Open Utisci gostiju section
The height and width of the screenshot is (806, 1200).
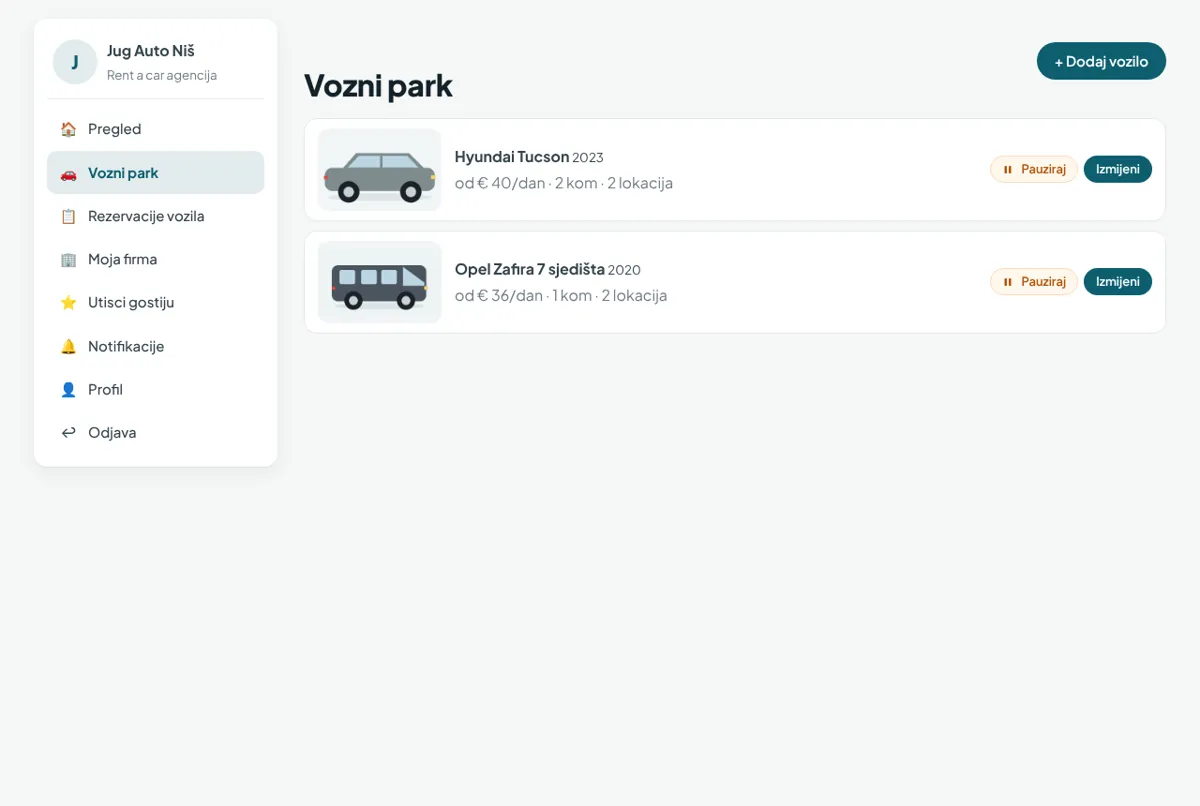155,302
